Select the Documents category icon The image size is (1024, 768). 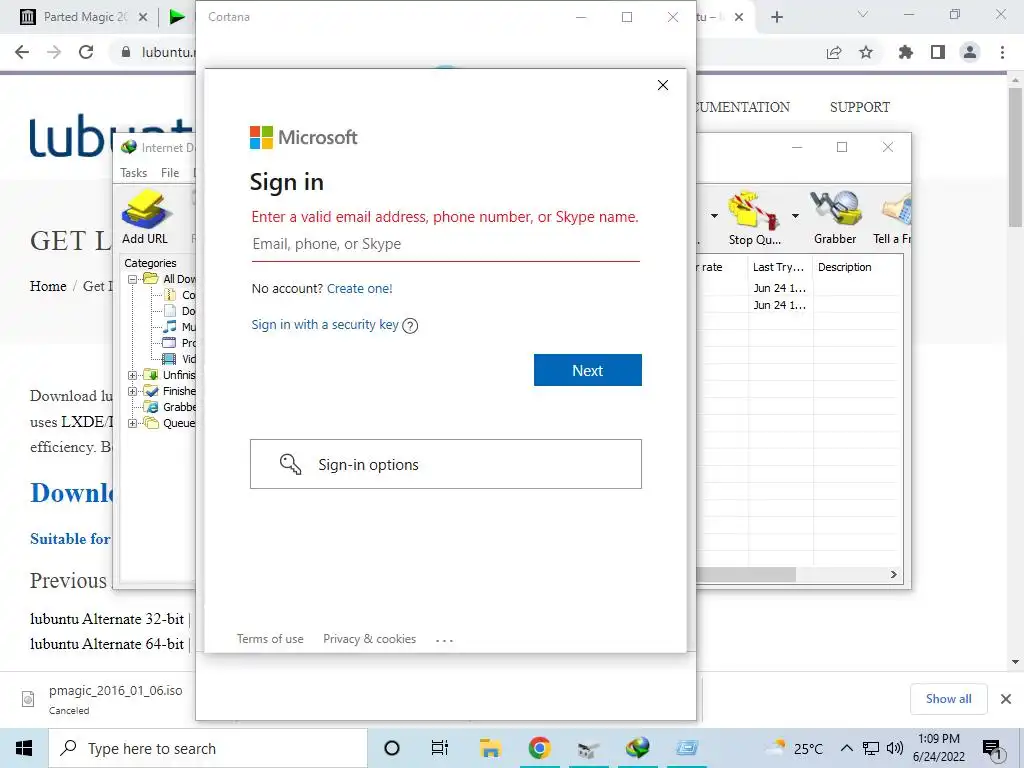coord(170,311)
